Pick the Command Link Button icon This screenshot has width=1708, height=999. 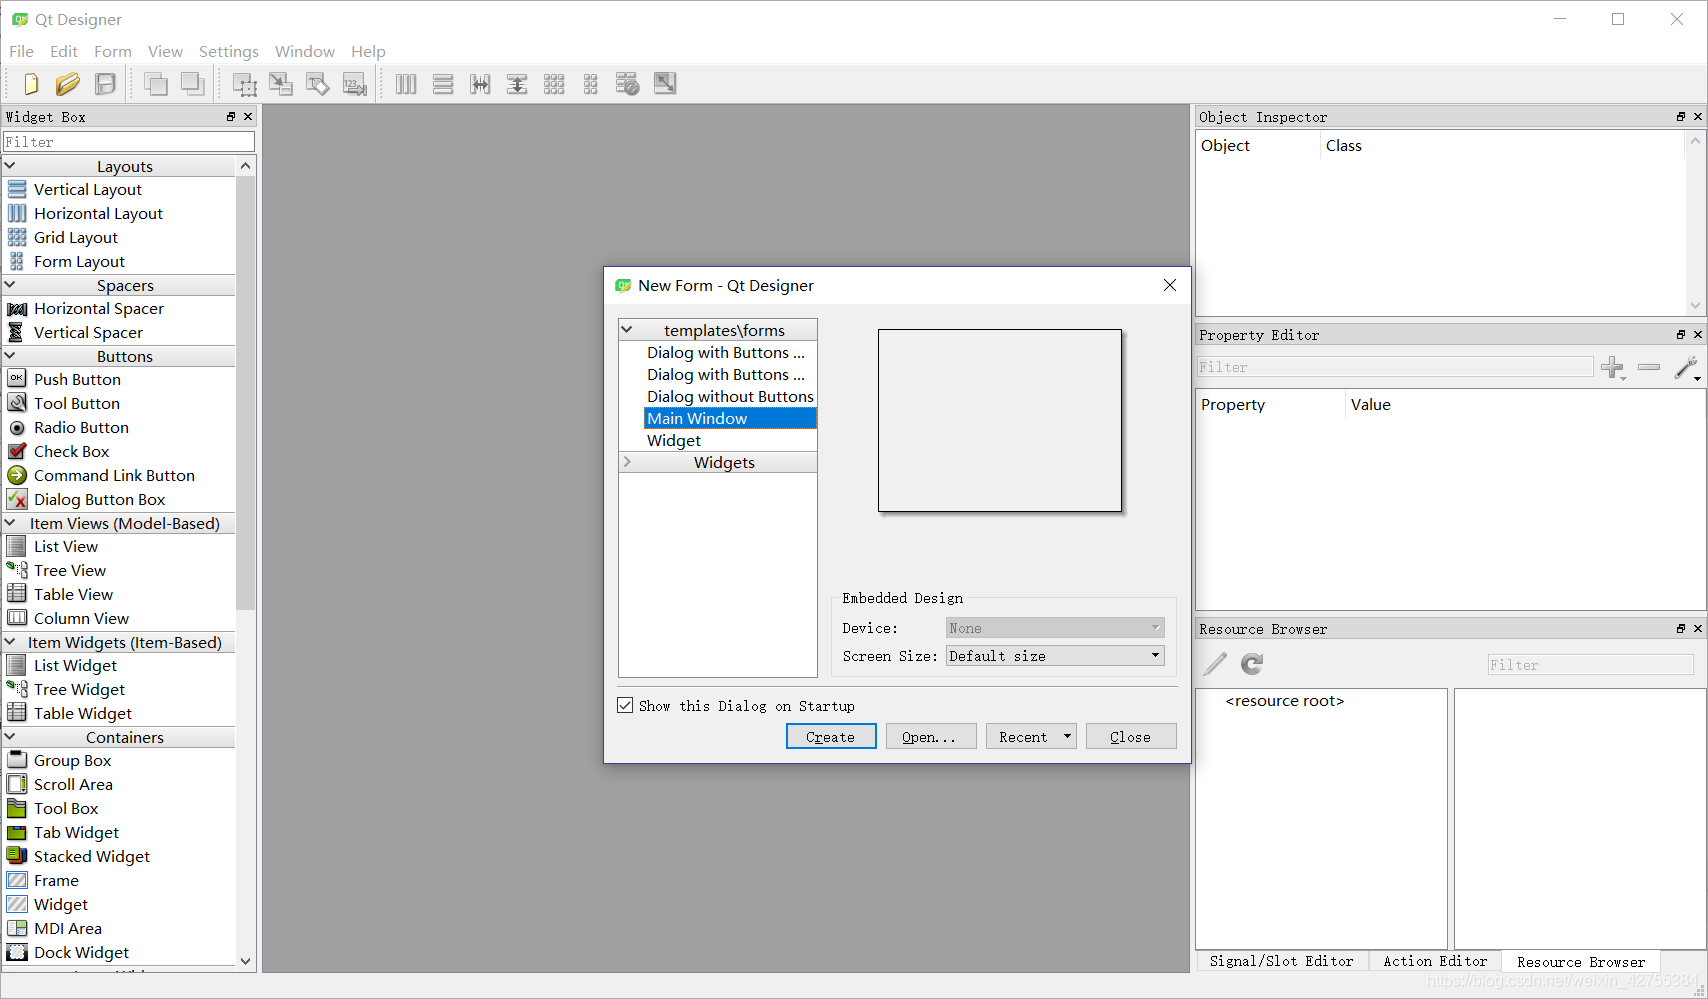[x=17, y=475]
